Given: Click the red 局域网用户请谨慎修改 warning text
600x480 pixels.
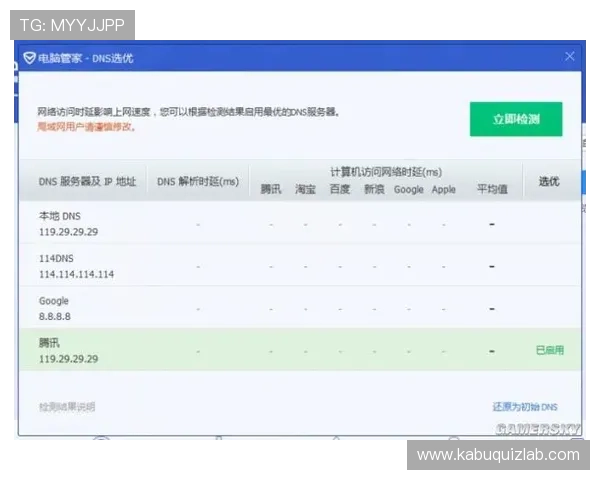Looking at the screenshot, I should point(86,127).
